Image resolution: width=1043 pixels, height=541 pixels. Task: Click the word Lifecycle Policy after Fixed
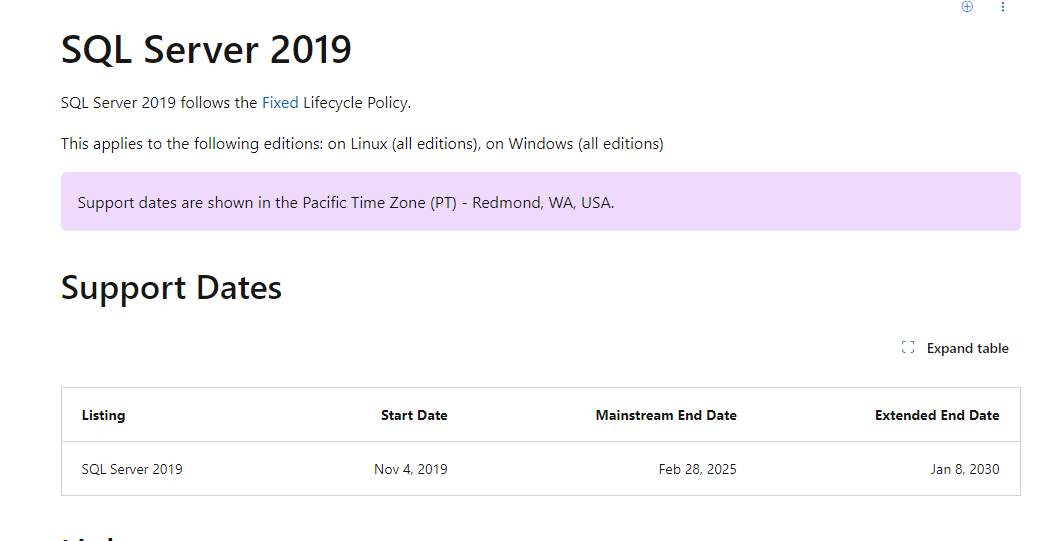pyautogui.click(x=356, y=102)
